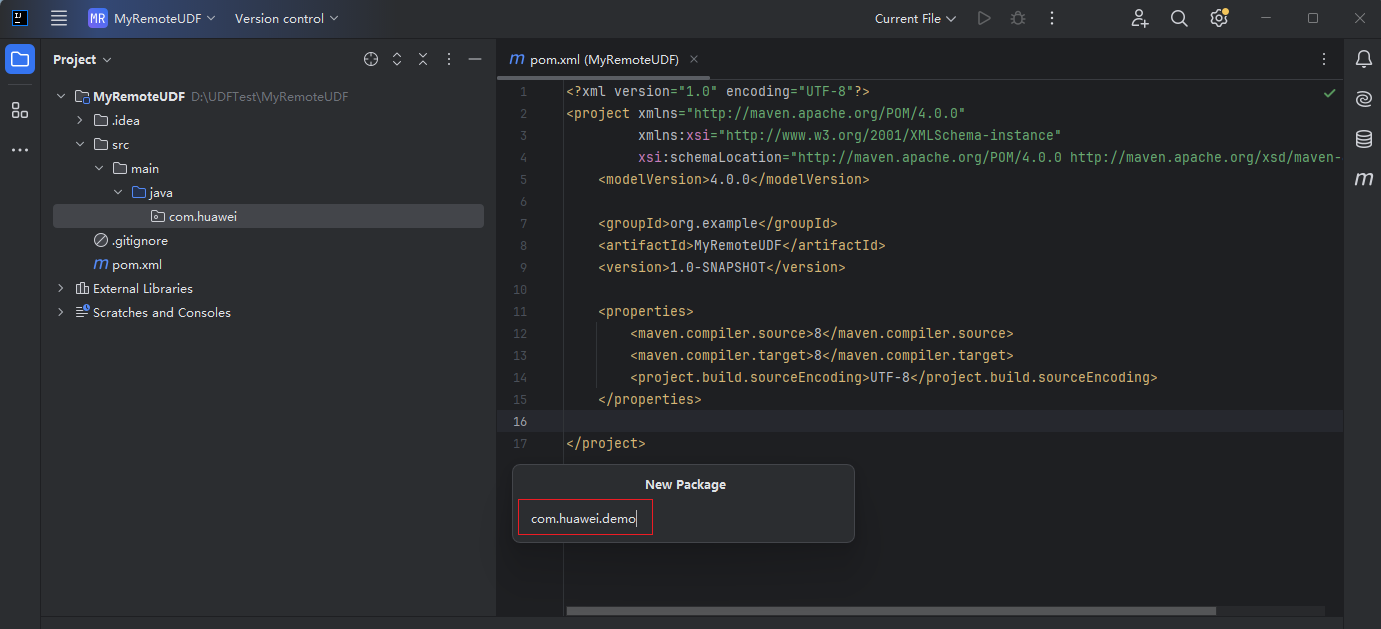
Task: Open Project view mode dropdown
Action: click(x=82, y=59)
